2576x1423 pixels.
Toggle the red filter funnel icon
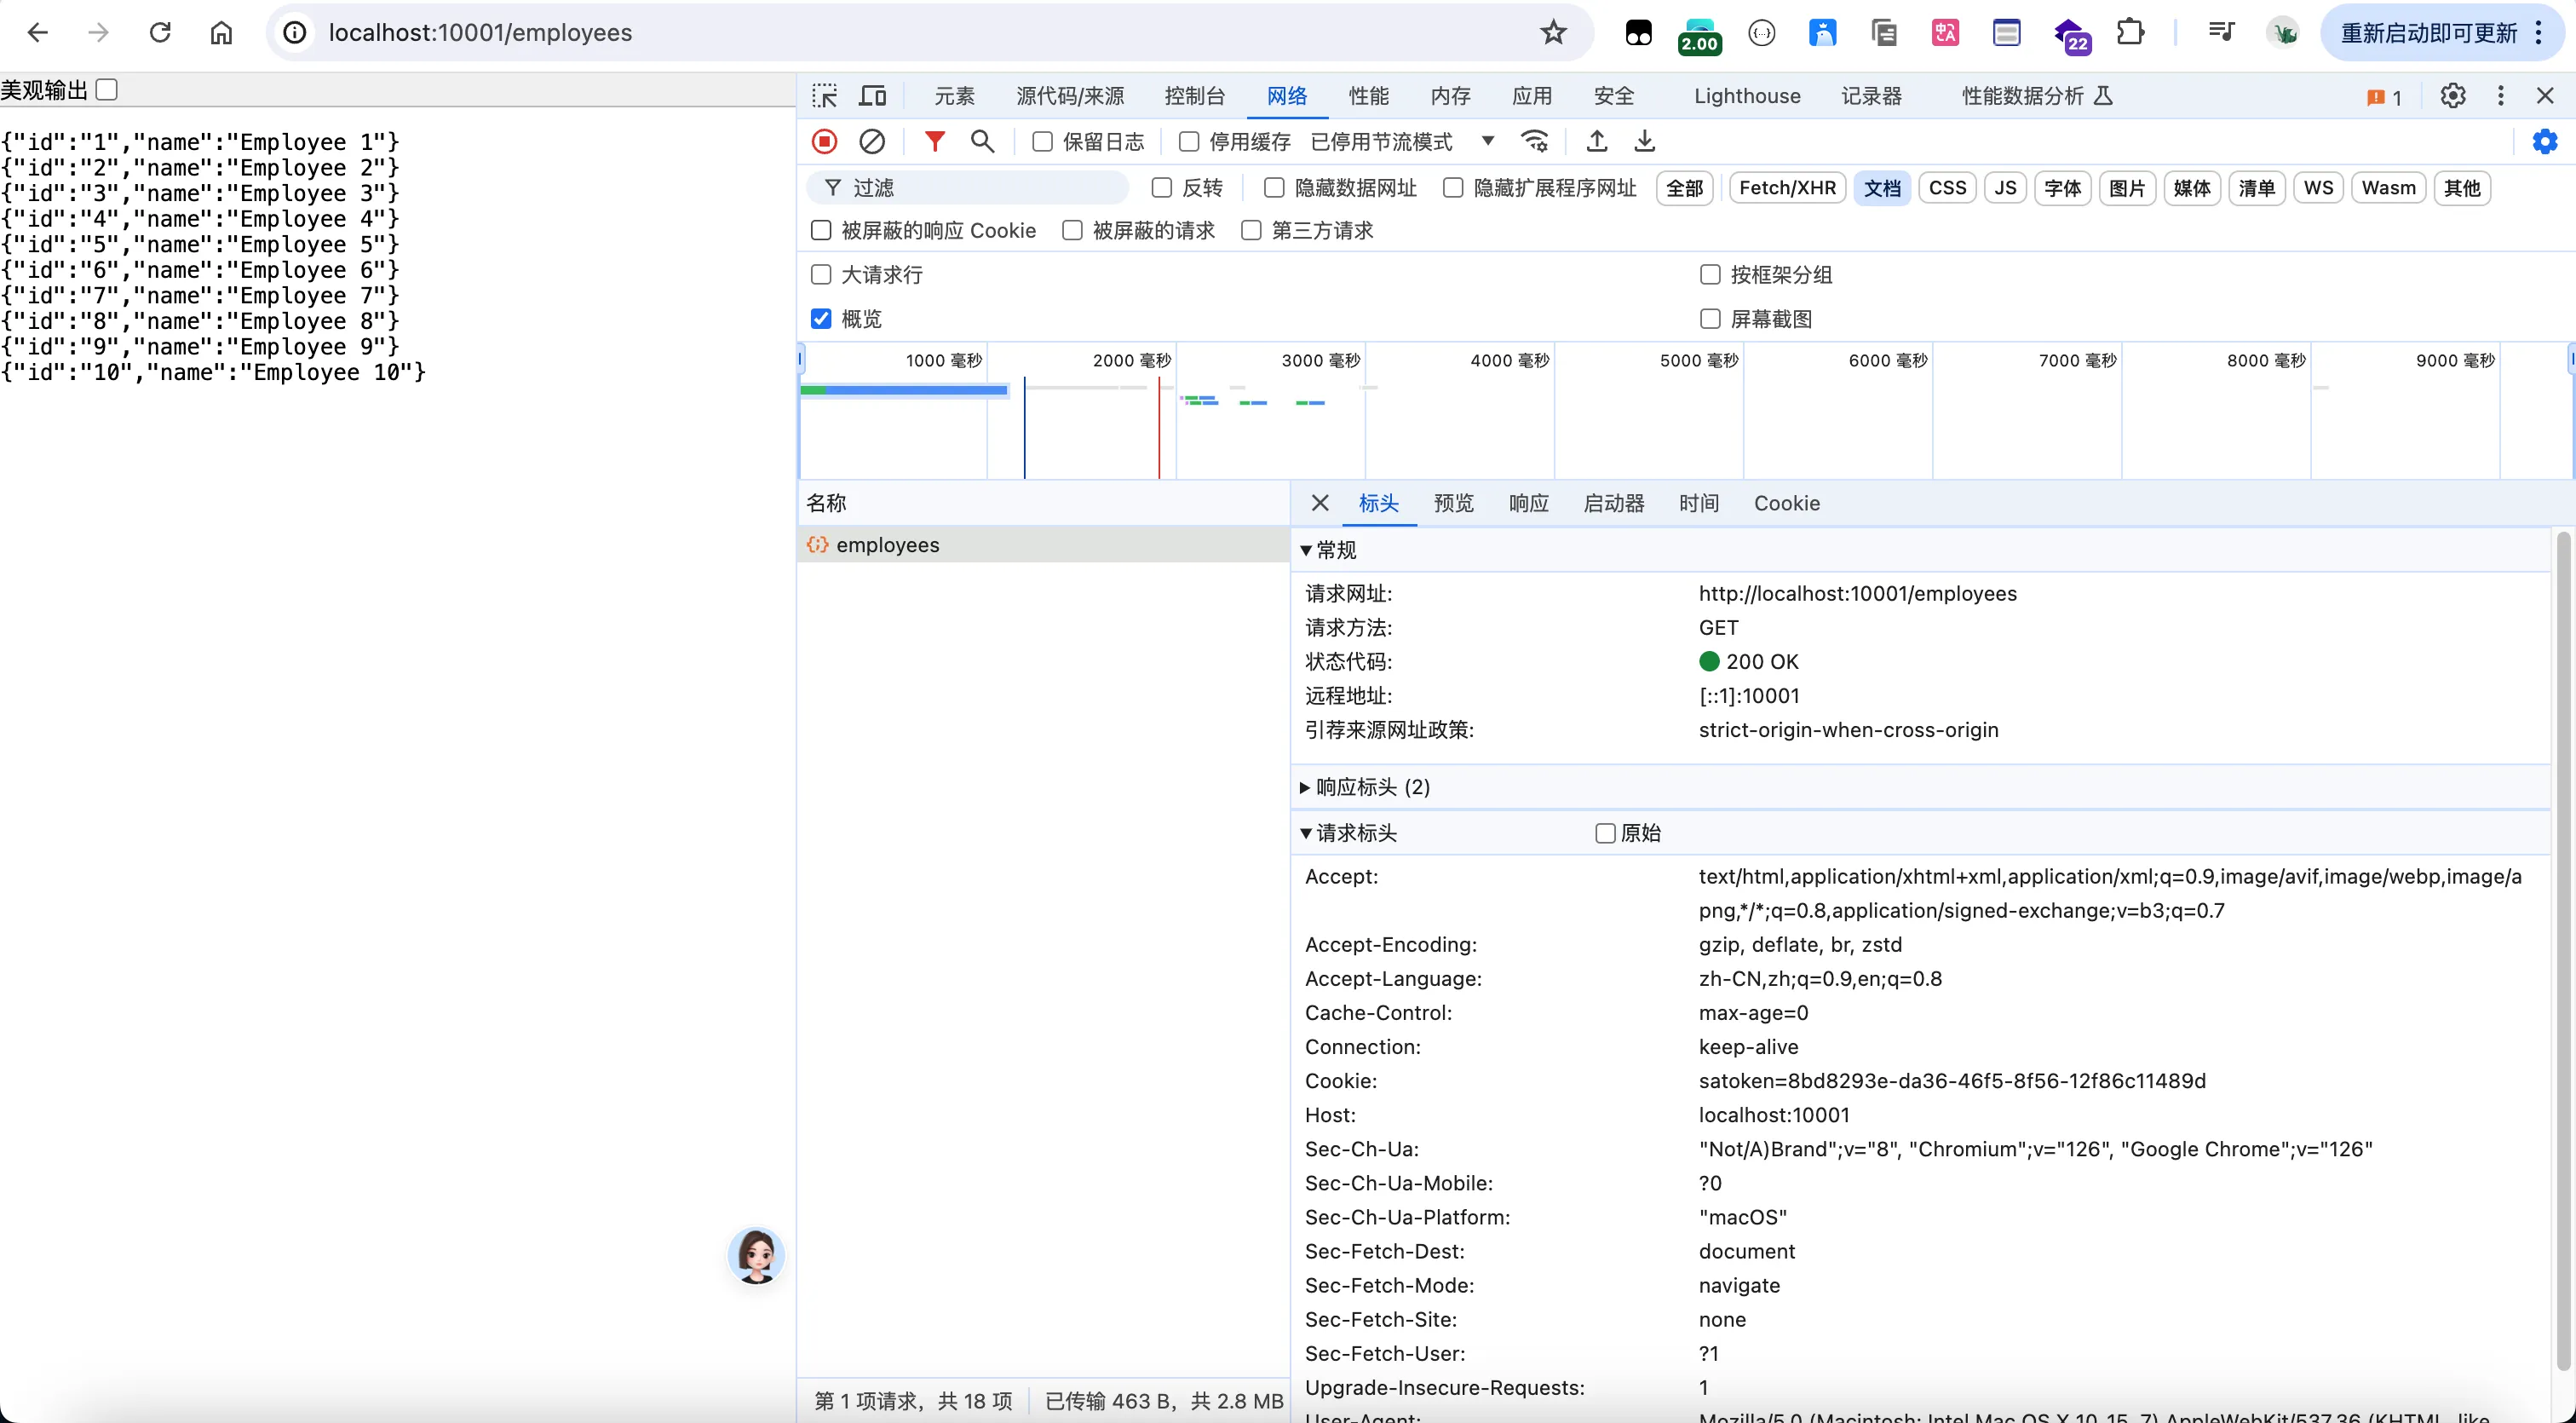pos(934,141)
